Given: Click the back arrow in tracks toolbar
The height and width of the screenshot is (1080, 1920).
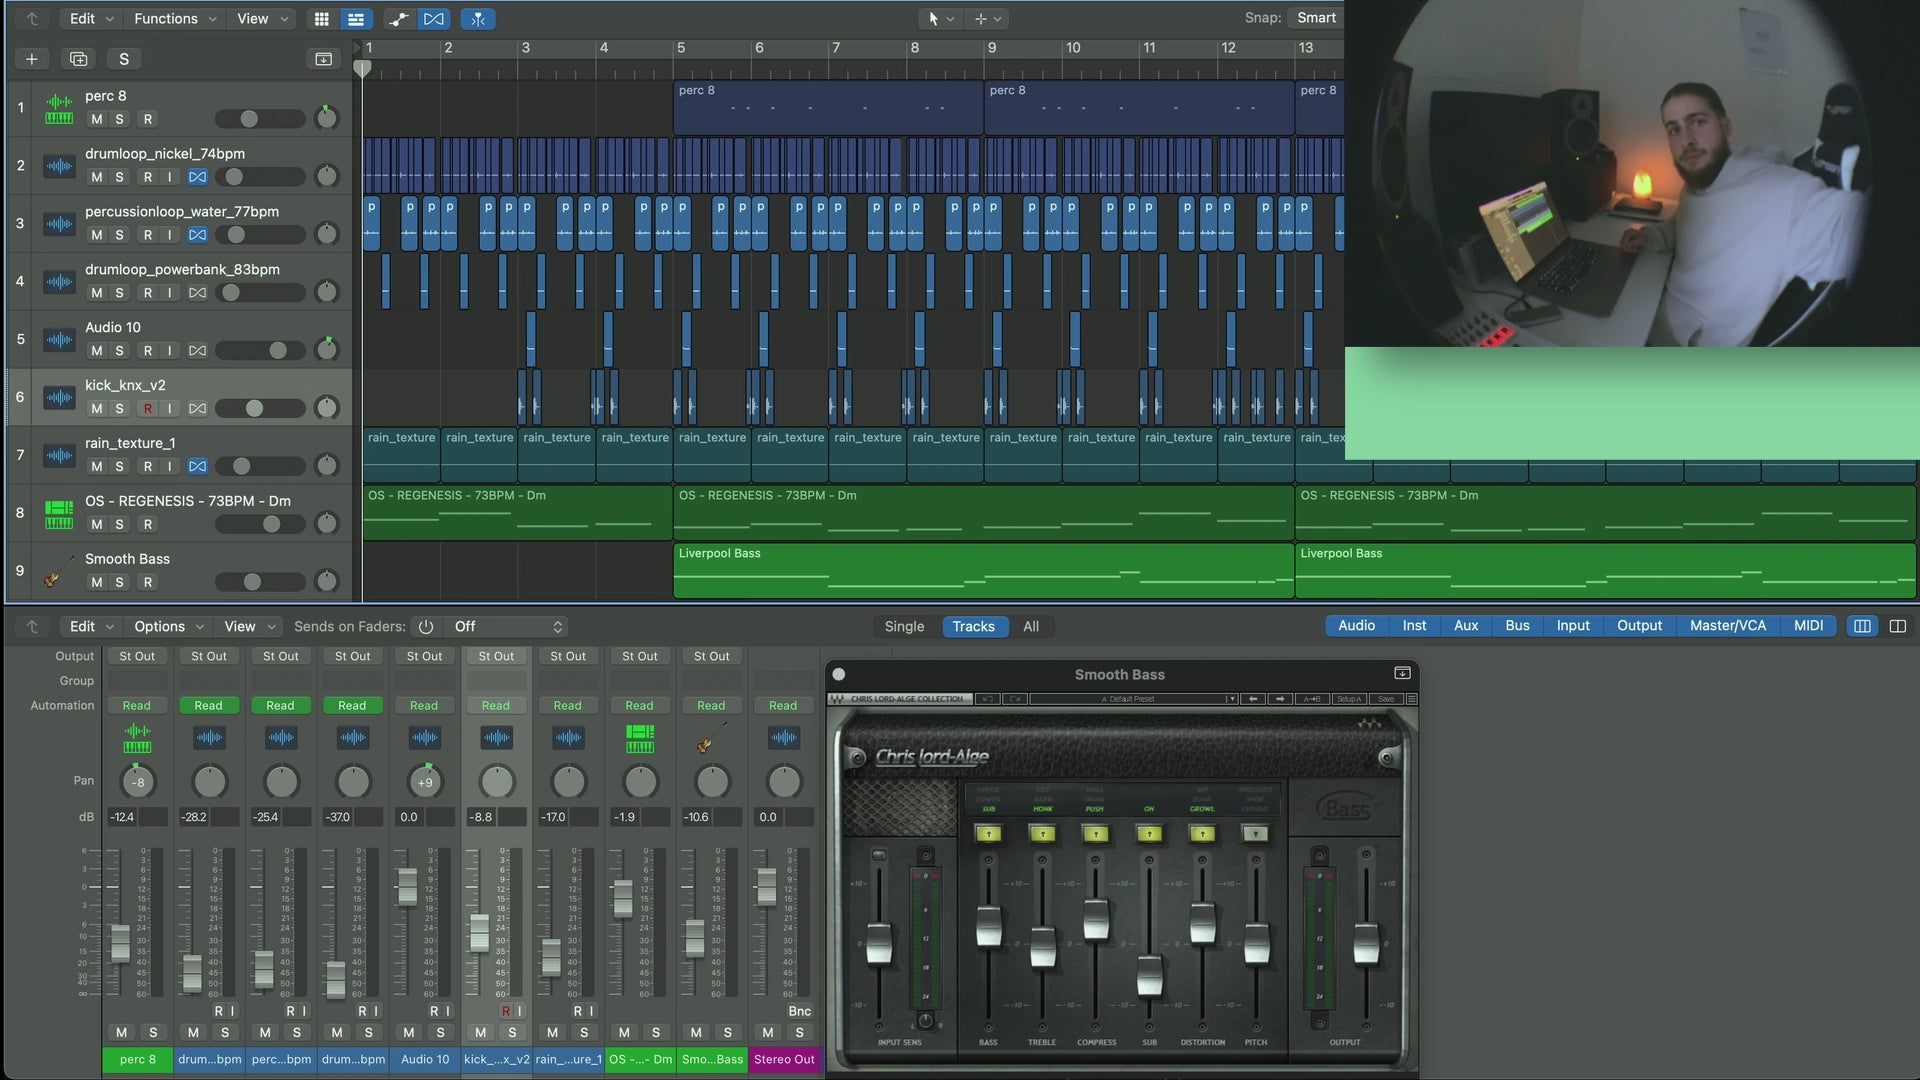Looking at the screenshot, I should point(32,19).
